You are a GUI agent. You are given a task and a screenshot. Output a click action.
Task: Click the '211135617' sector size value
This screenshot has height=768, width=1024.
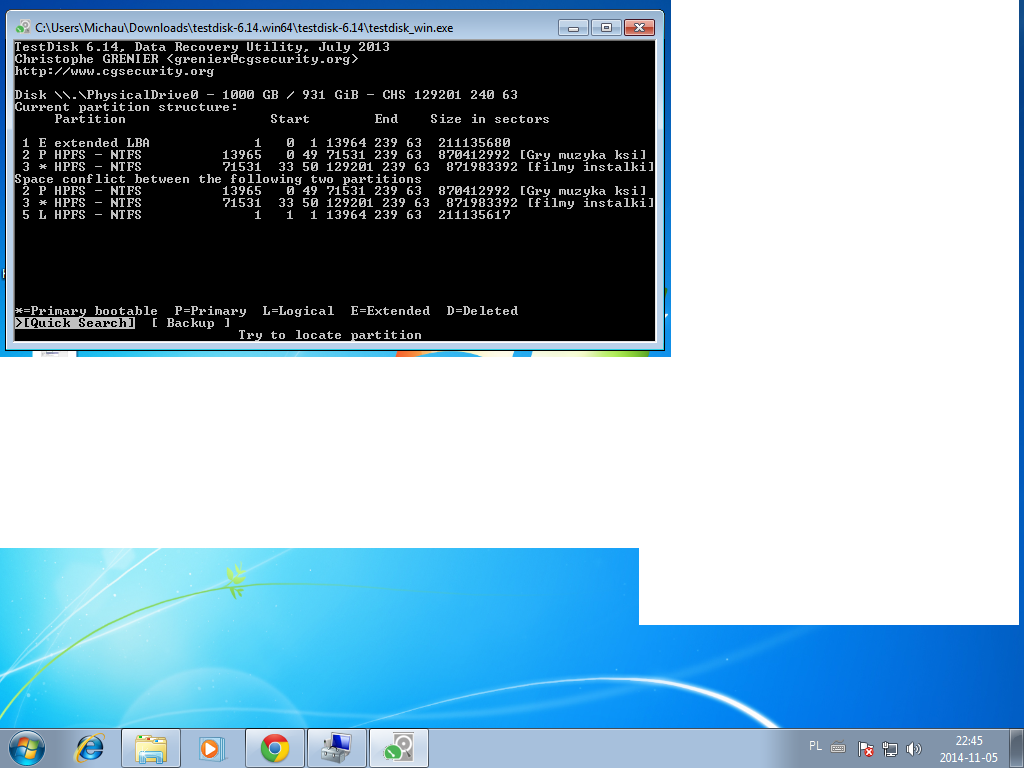point(474,214)
